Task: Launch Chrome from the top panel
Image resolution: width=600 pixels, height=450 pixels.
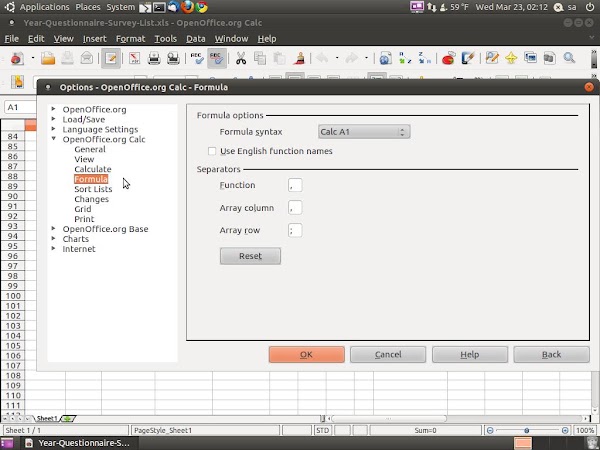Action: (x=202, y=7)
